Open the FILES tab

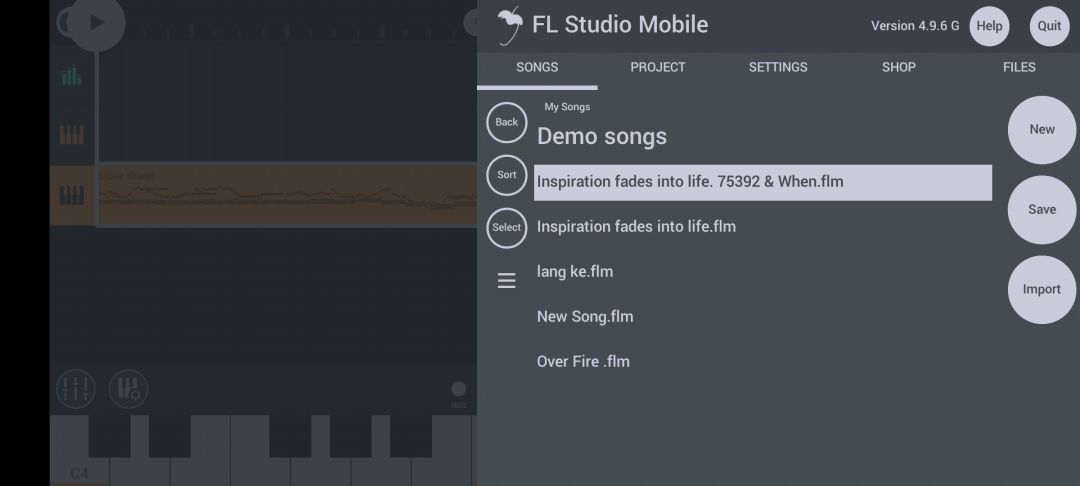1019,67
